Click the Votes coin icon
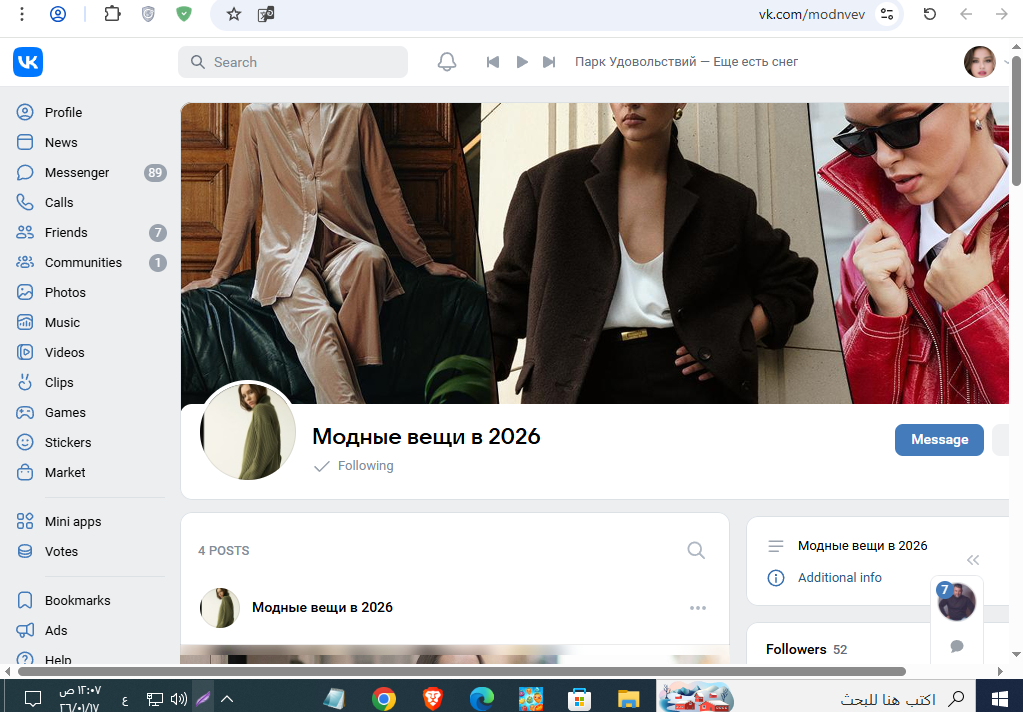Screen dimensions: 1023x712 (x=25, y=551)
